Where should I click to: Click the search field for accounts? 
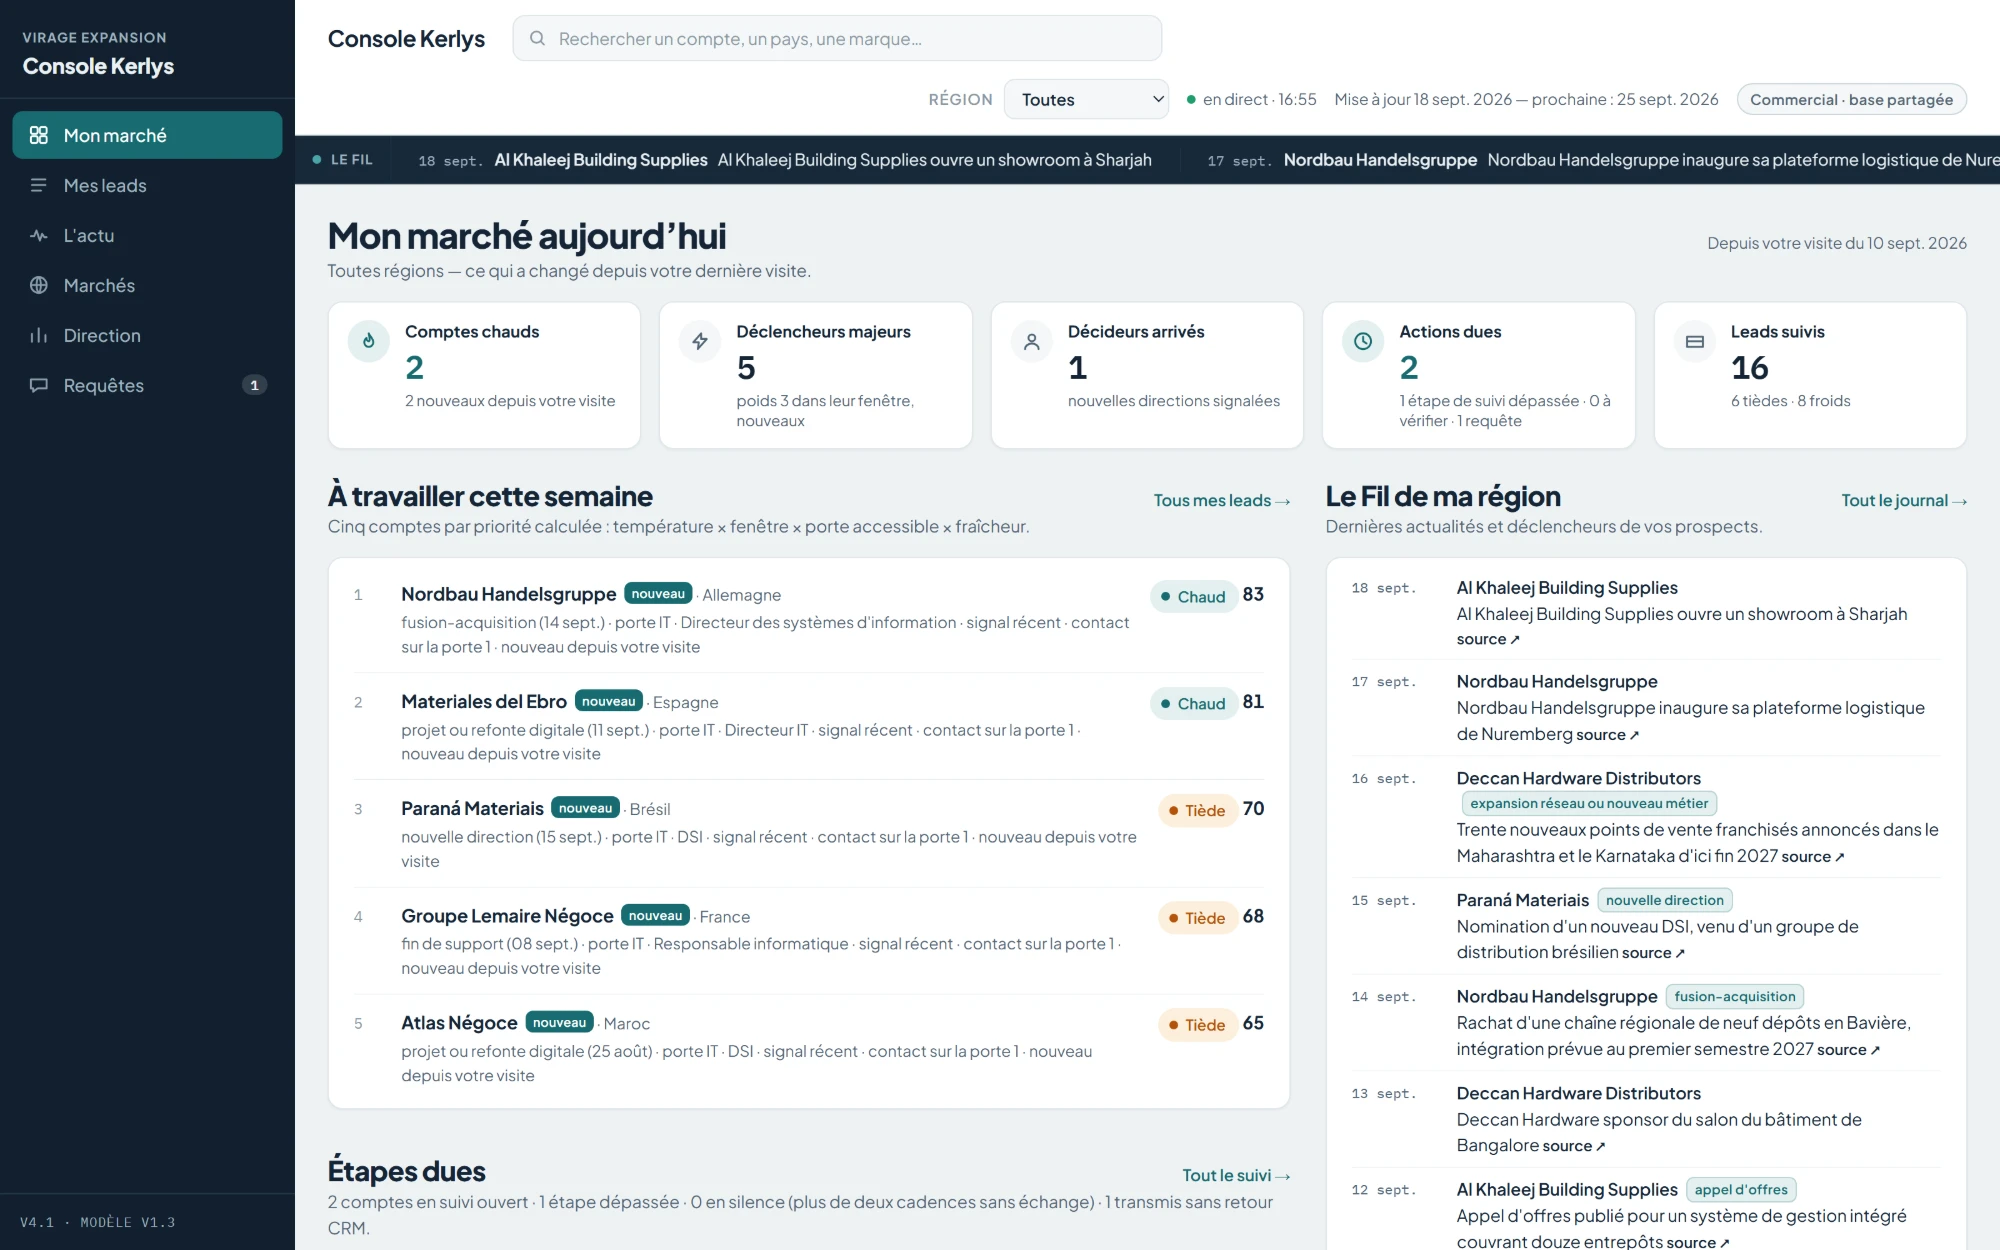[837, 38]
